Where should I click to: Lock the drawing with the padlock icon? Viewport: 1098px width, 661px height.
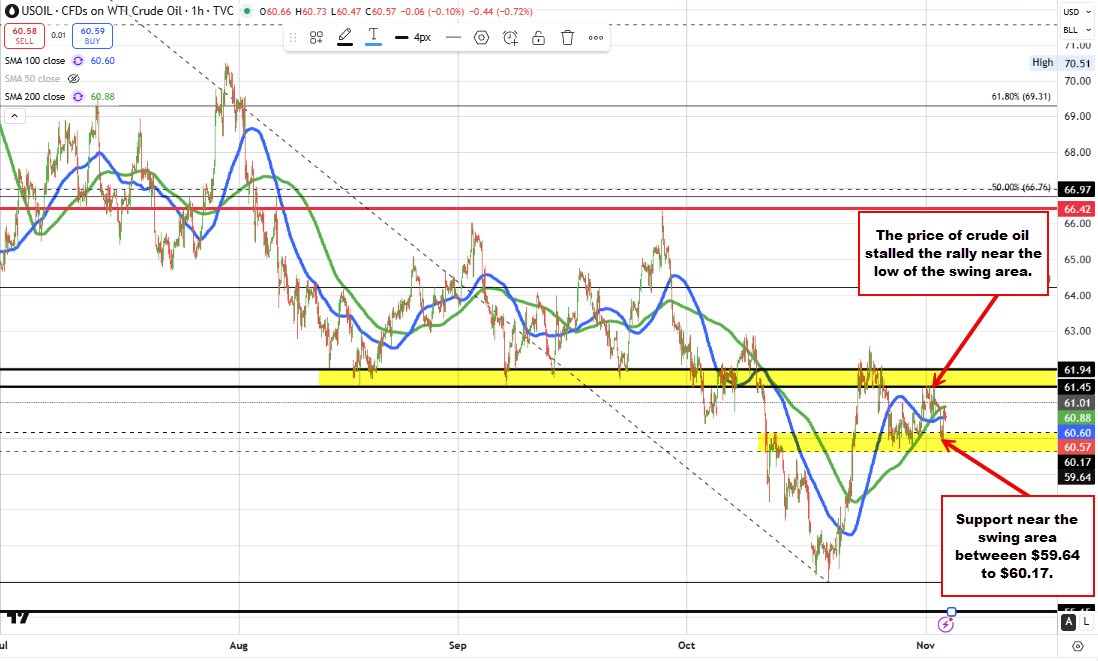[539, 37]
